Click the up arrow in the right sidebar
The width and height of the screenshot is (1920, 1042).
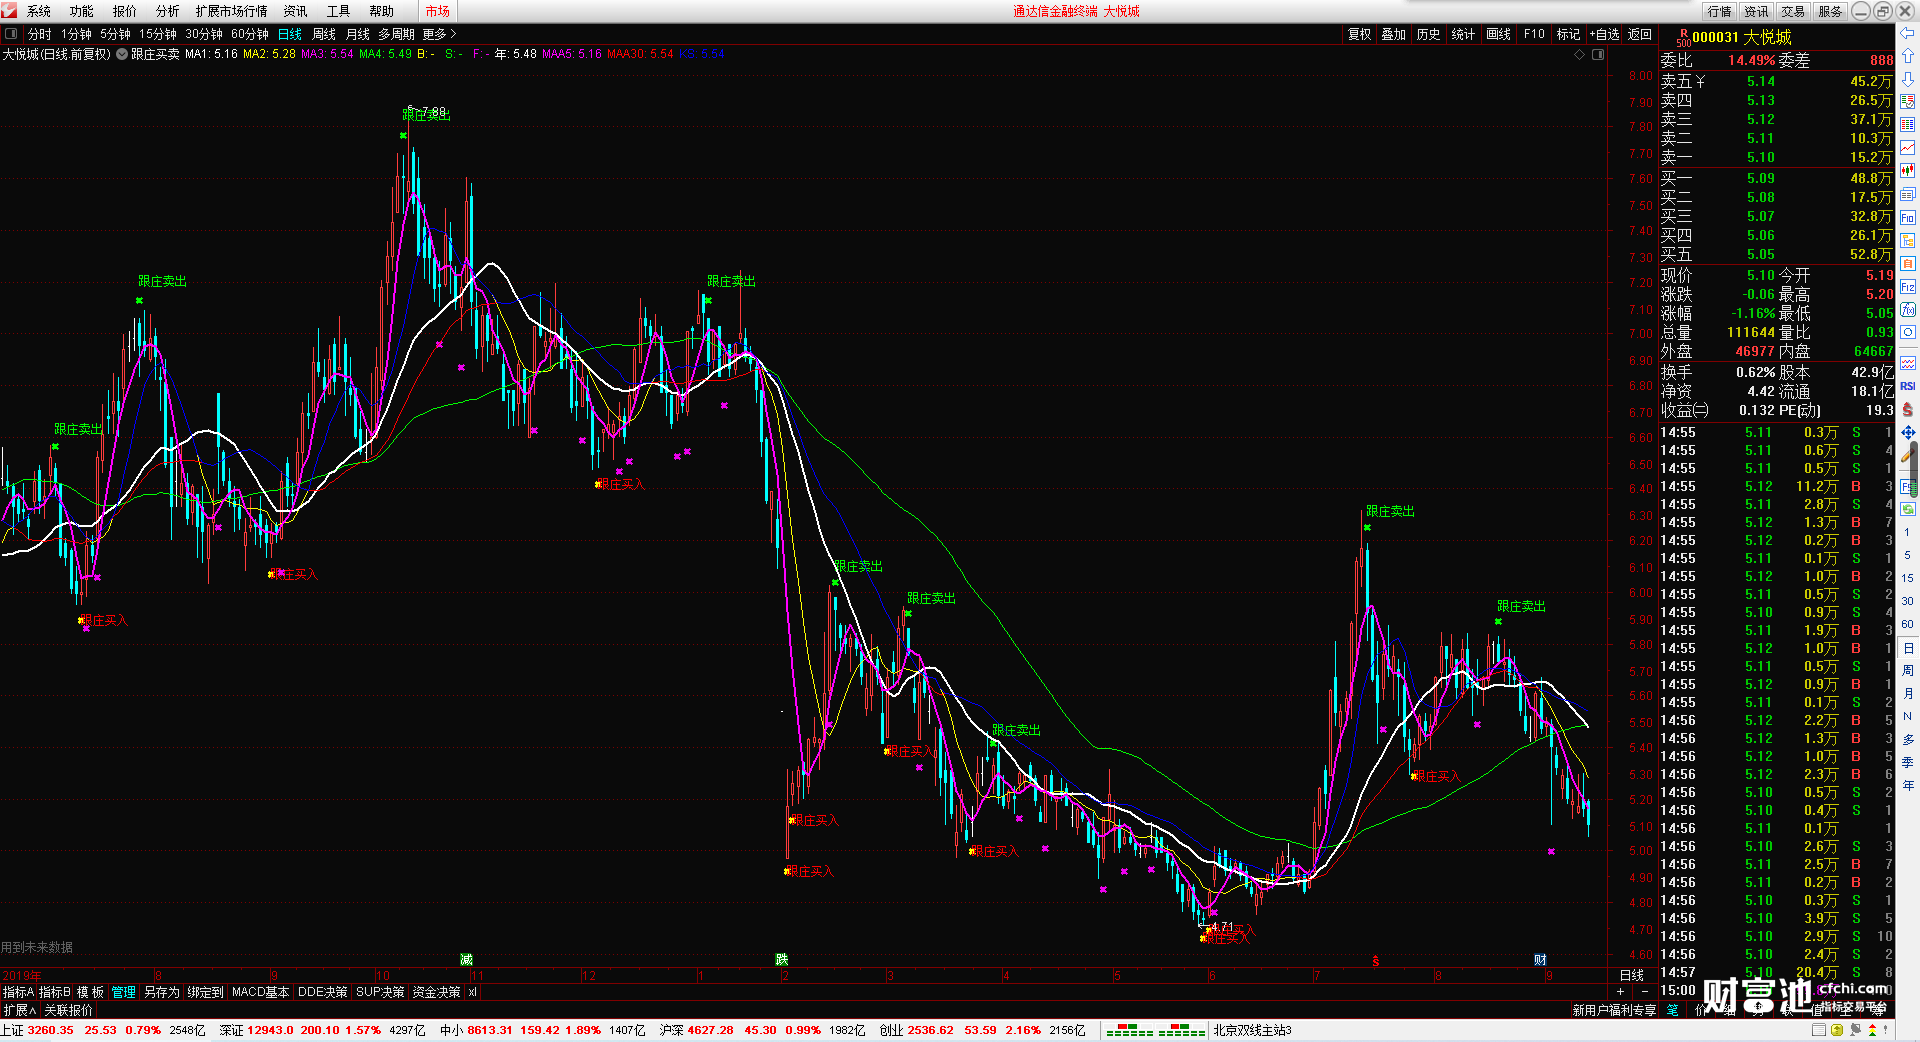(x=1908, y=56)
